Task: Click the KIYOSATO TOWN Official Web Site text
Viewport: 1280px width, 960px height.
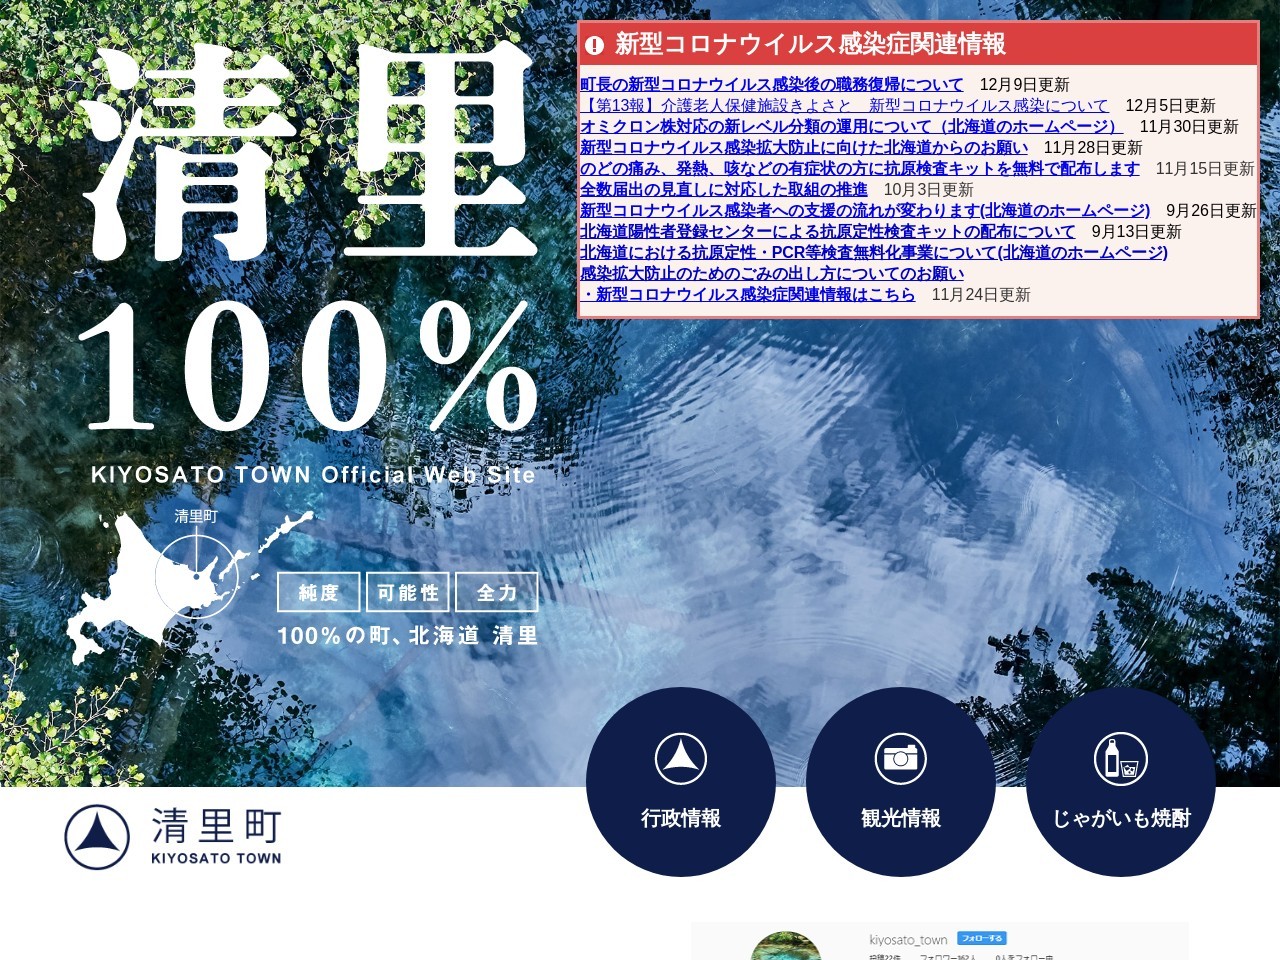Action: pyautogui.click(x=313, y=475)
